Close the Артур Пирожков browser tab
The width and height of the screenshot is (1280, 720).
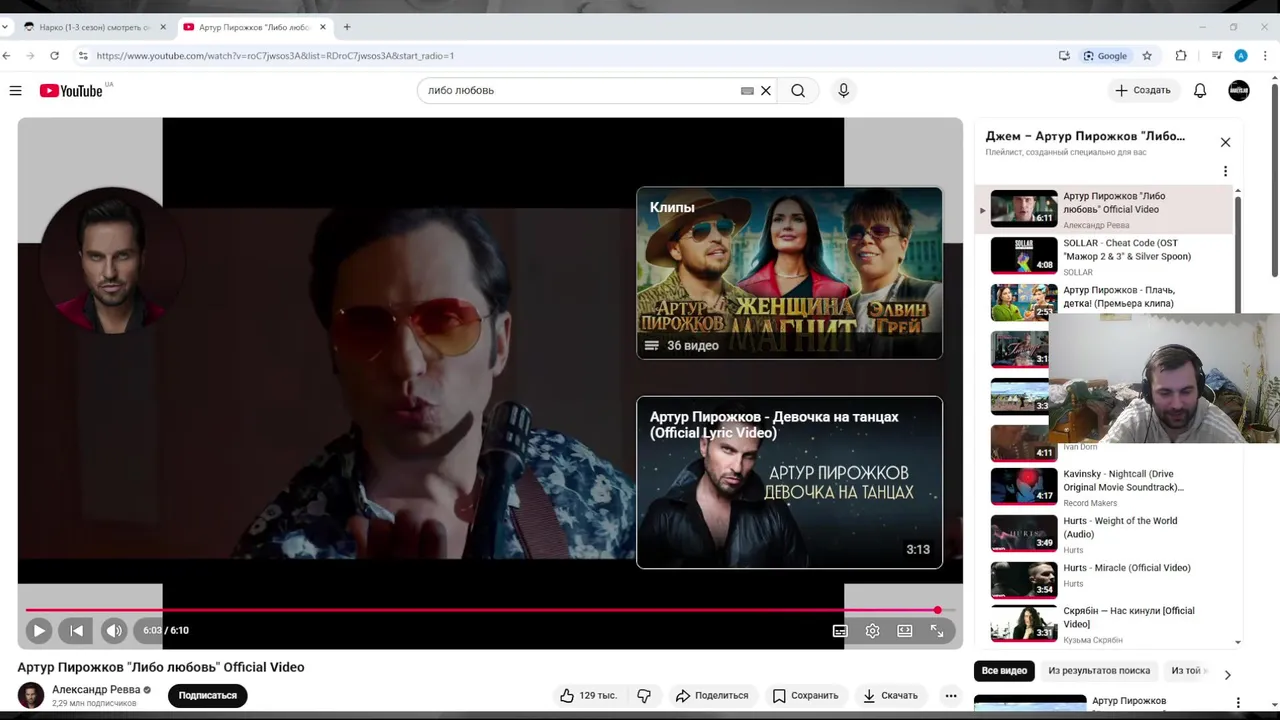point(323,27)
